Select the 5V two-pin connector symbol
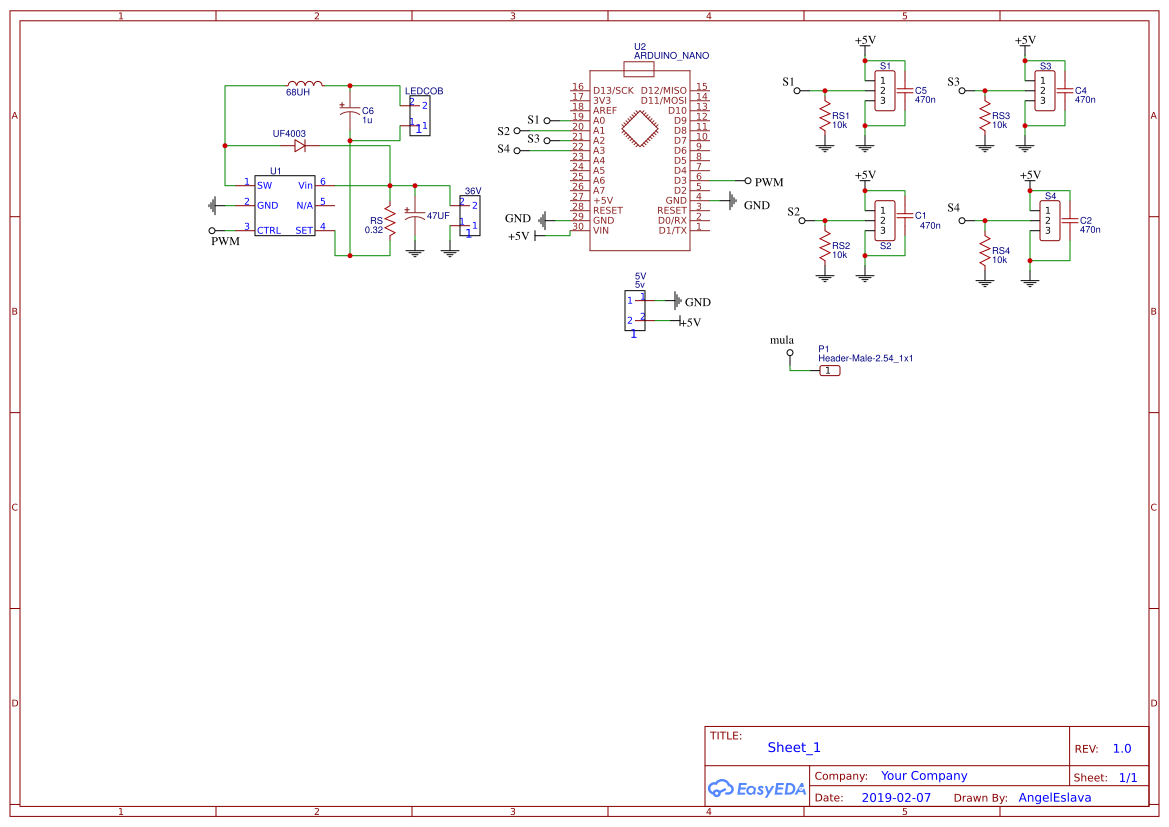Image resolution: width=1169 pixels, height=827 pixels. (x=637, y=310)
